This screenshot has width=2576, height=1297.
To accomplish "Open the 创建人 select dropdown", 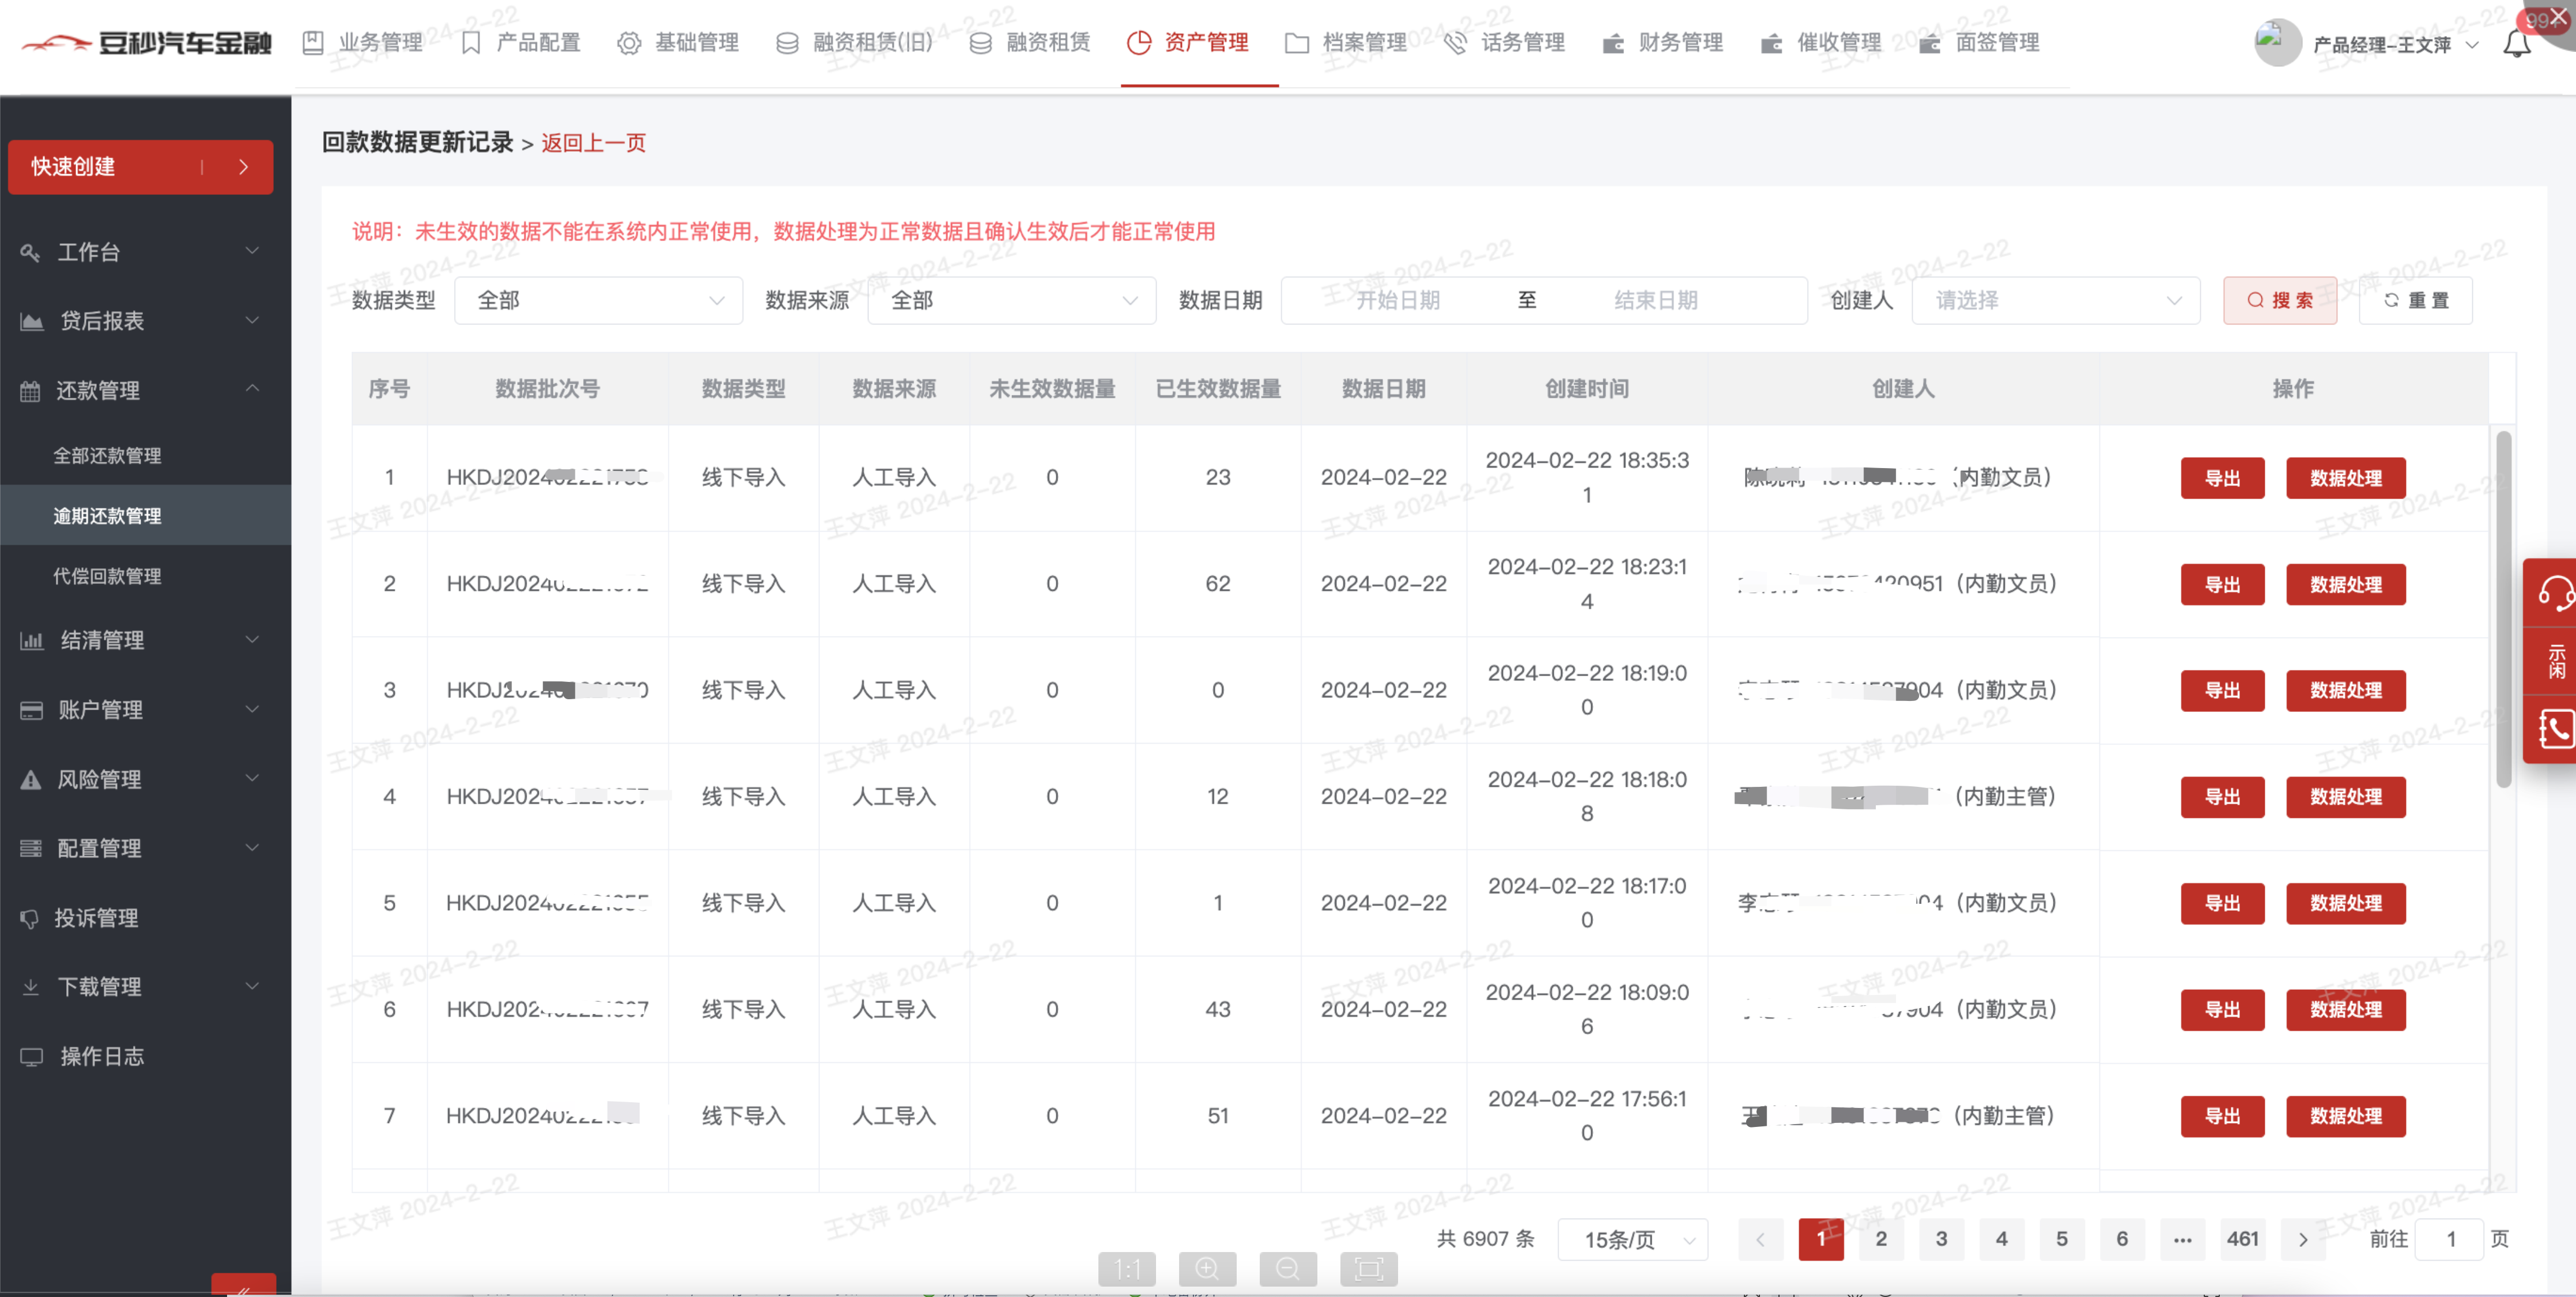I will click(x=2055, y=300).
